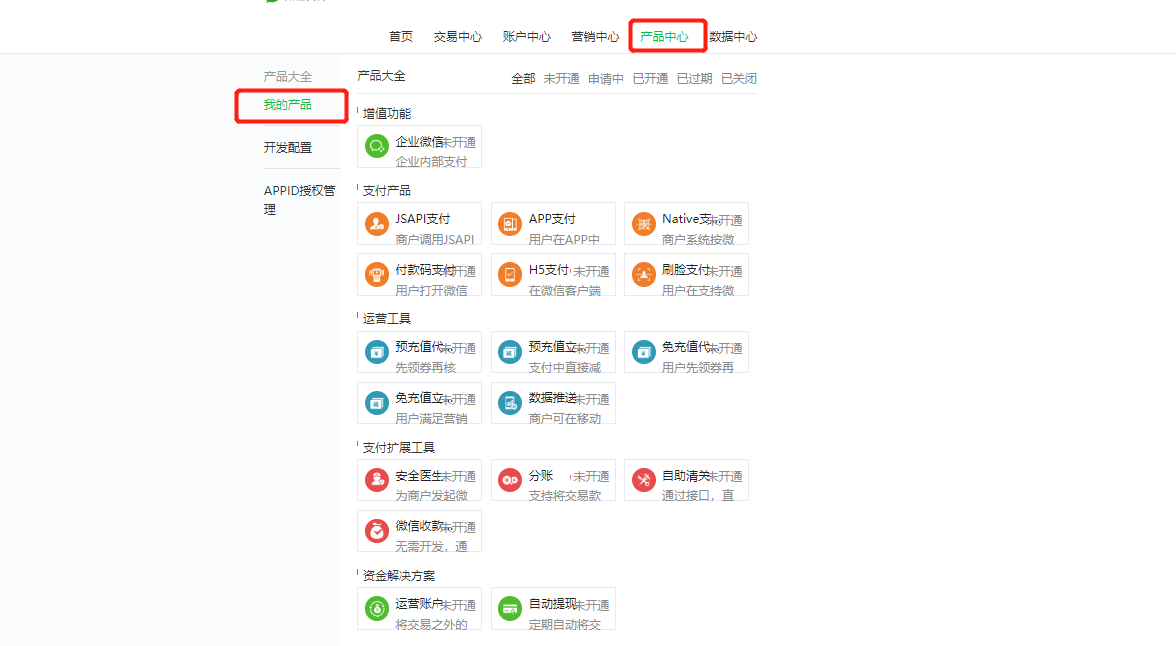1176x646 pixels.
Task: Click the 支付产品 section heading
Action: [x=387, y=191]
